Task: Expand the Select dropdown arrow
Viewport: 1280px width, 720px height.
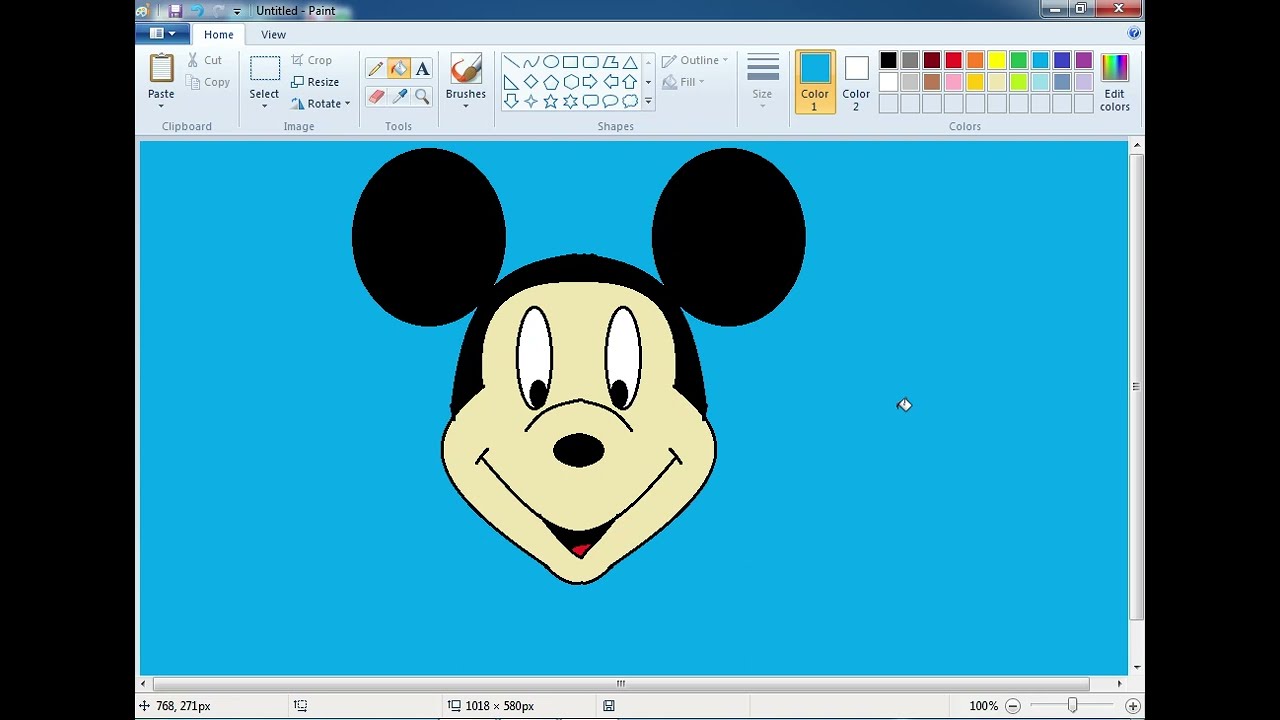Action: pyautogui.click(x=264, y=105)
